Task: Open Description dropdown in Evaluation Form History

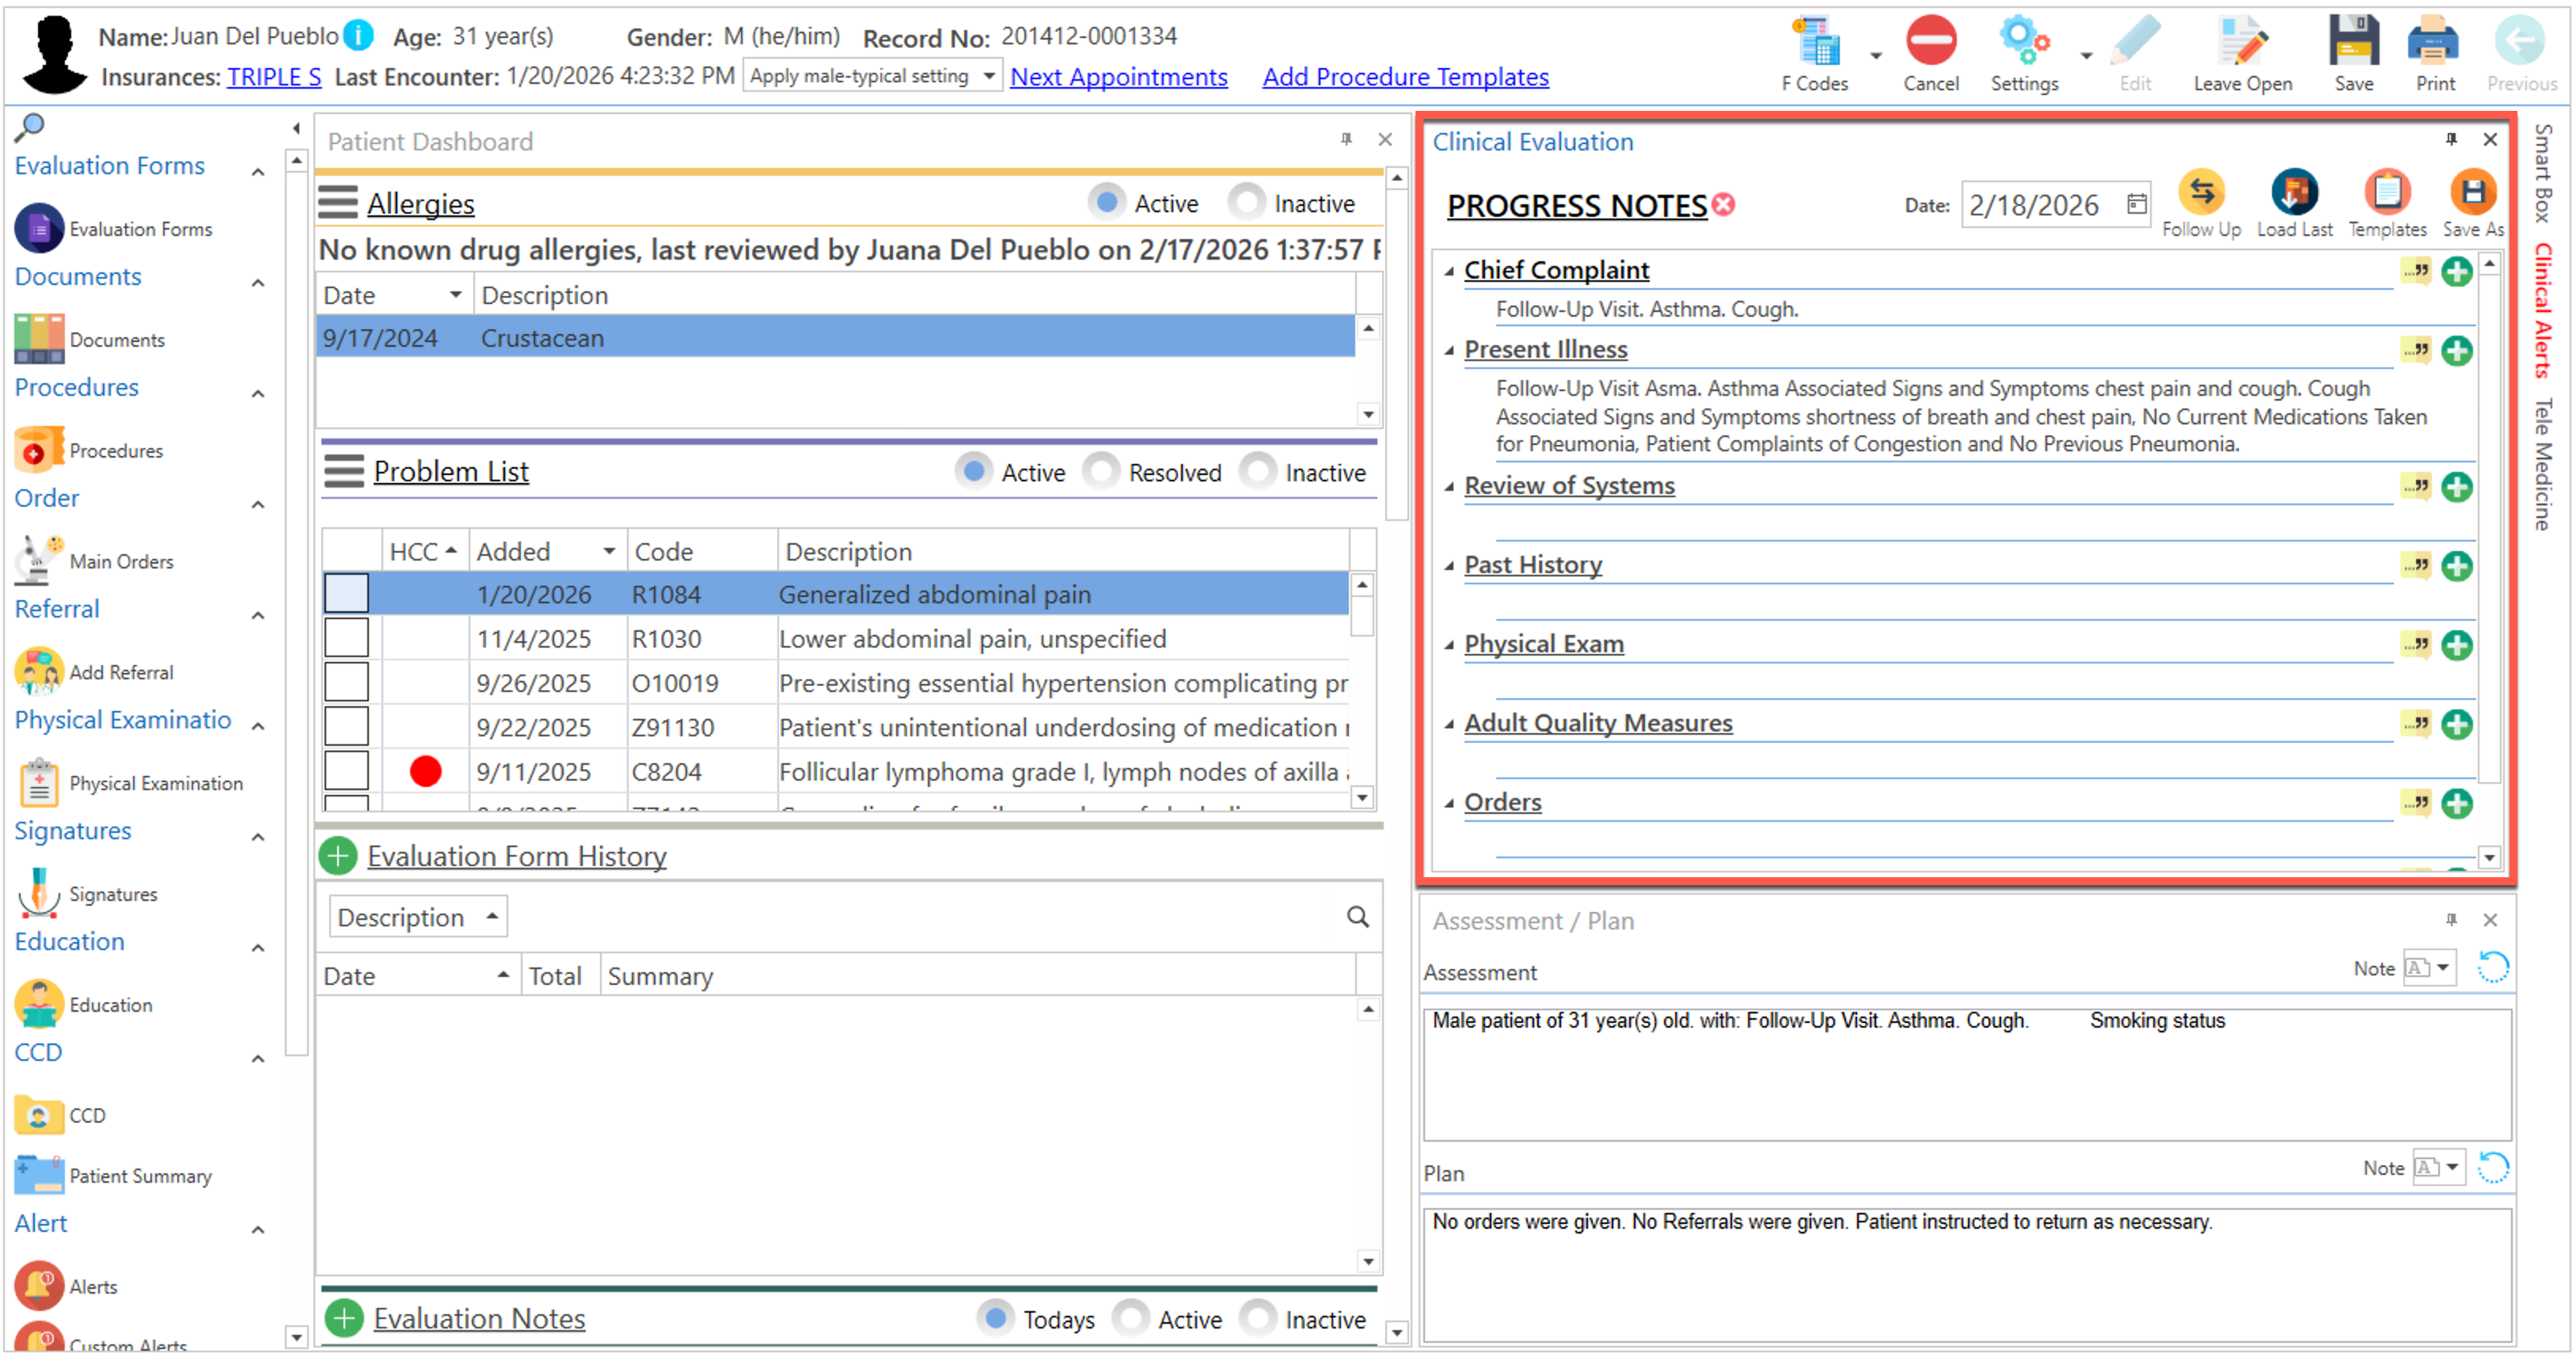Action: pos(417,917)
